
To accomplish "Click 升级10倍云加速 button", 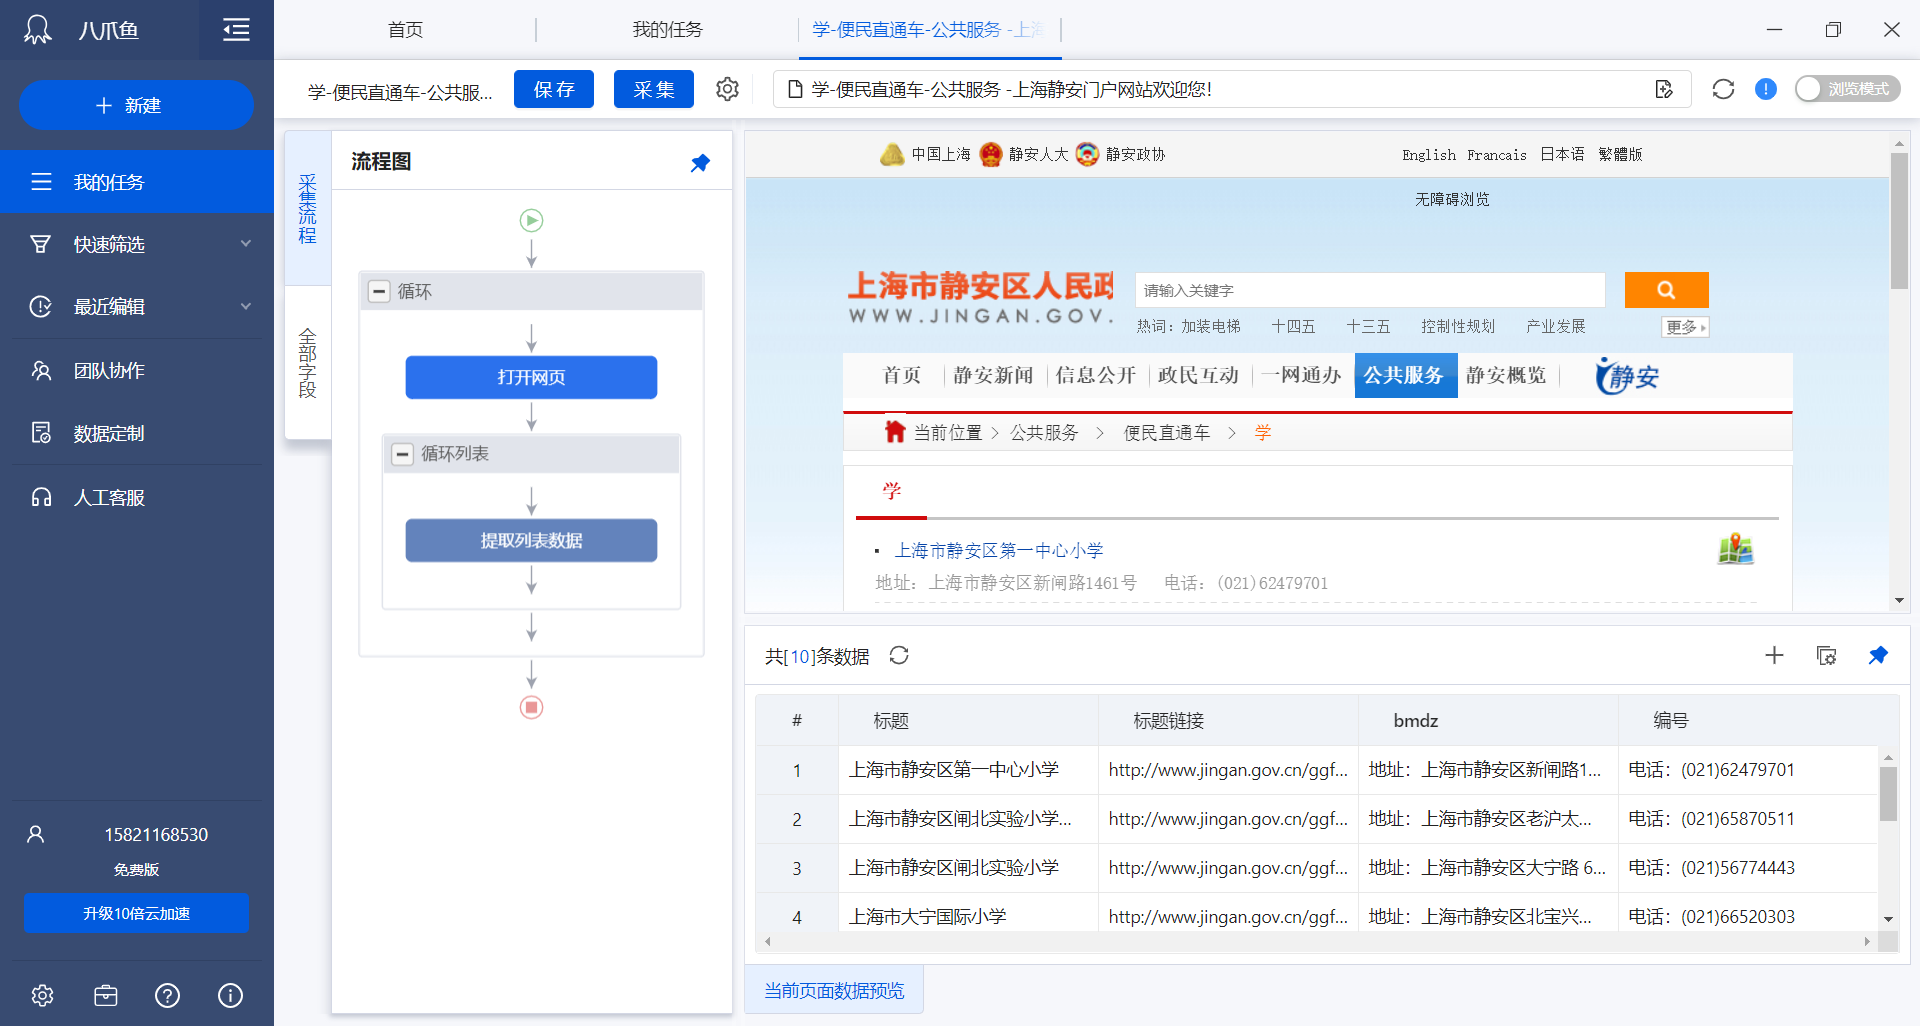I will 136,913.
